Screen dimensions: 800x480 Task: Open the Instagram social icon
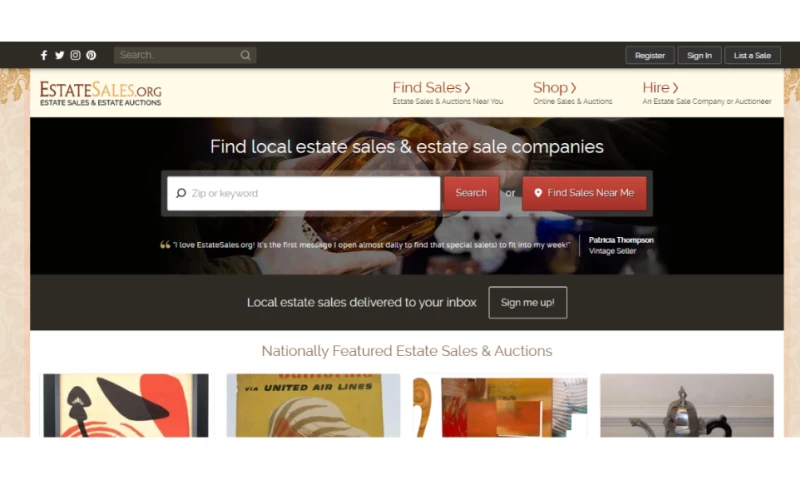pos(75,55)
